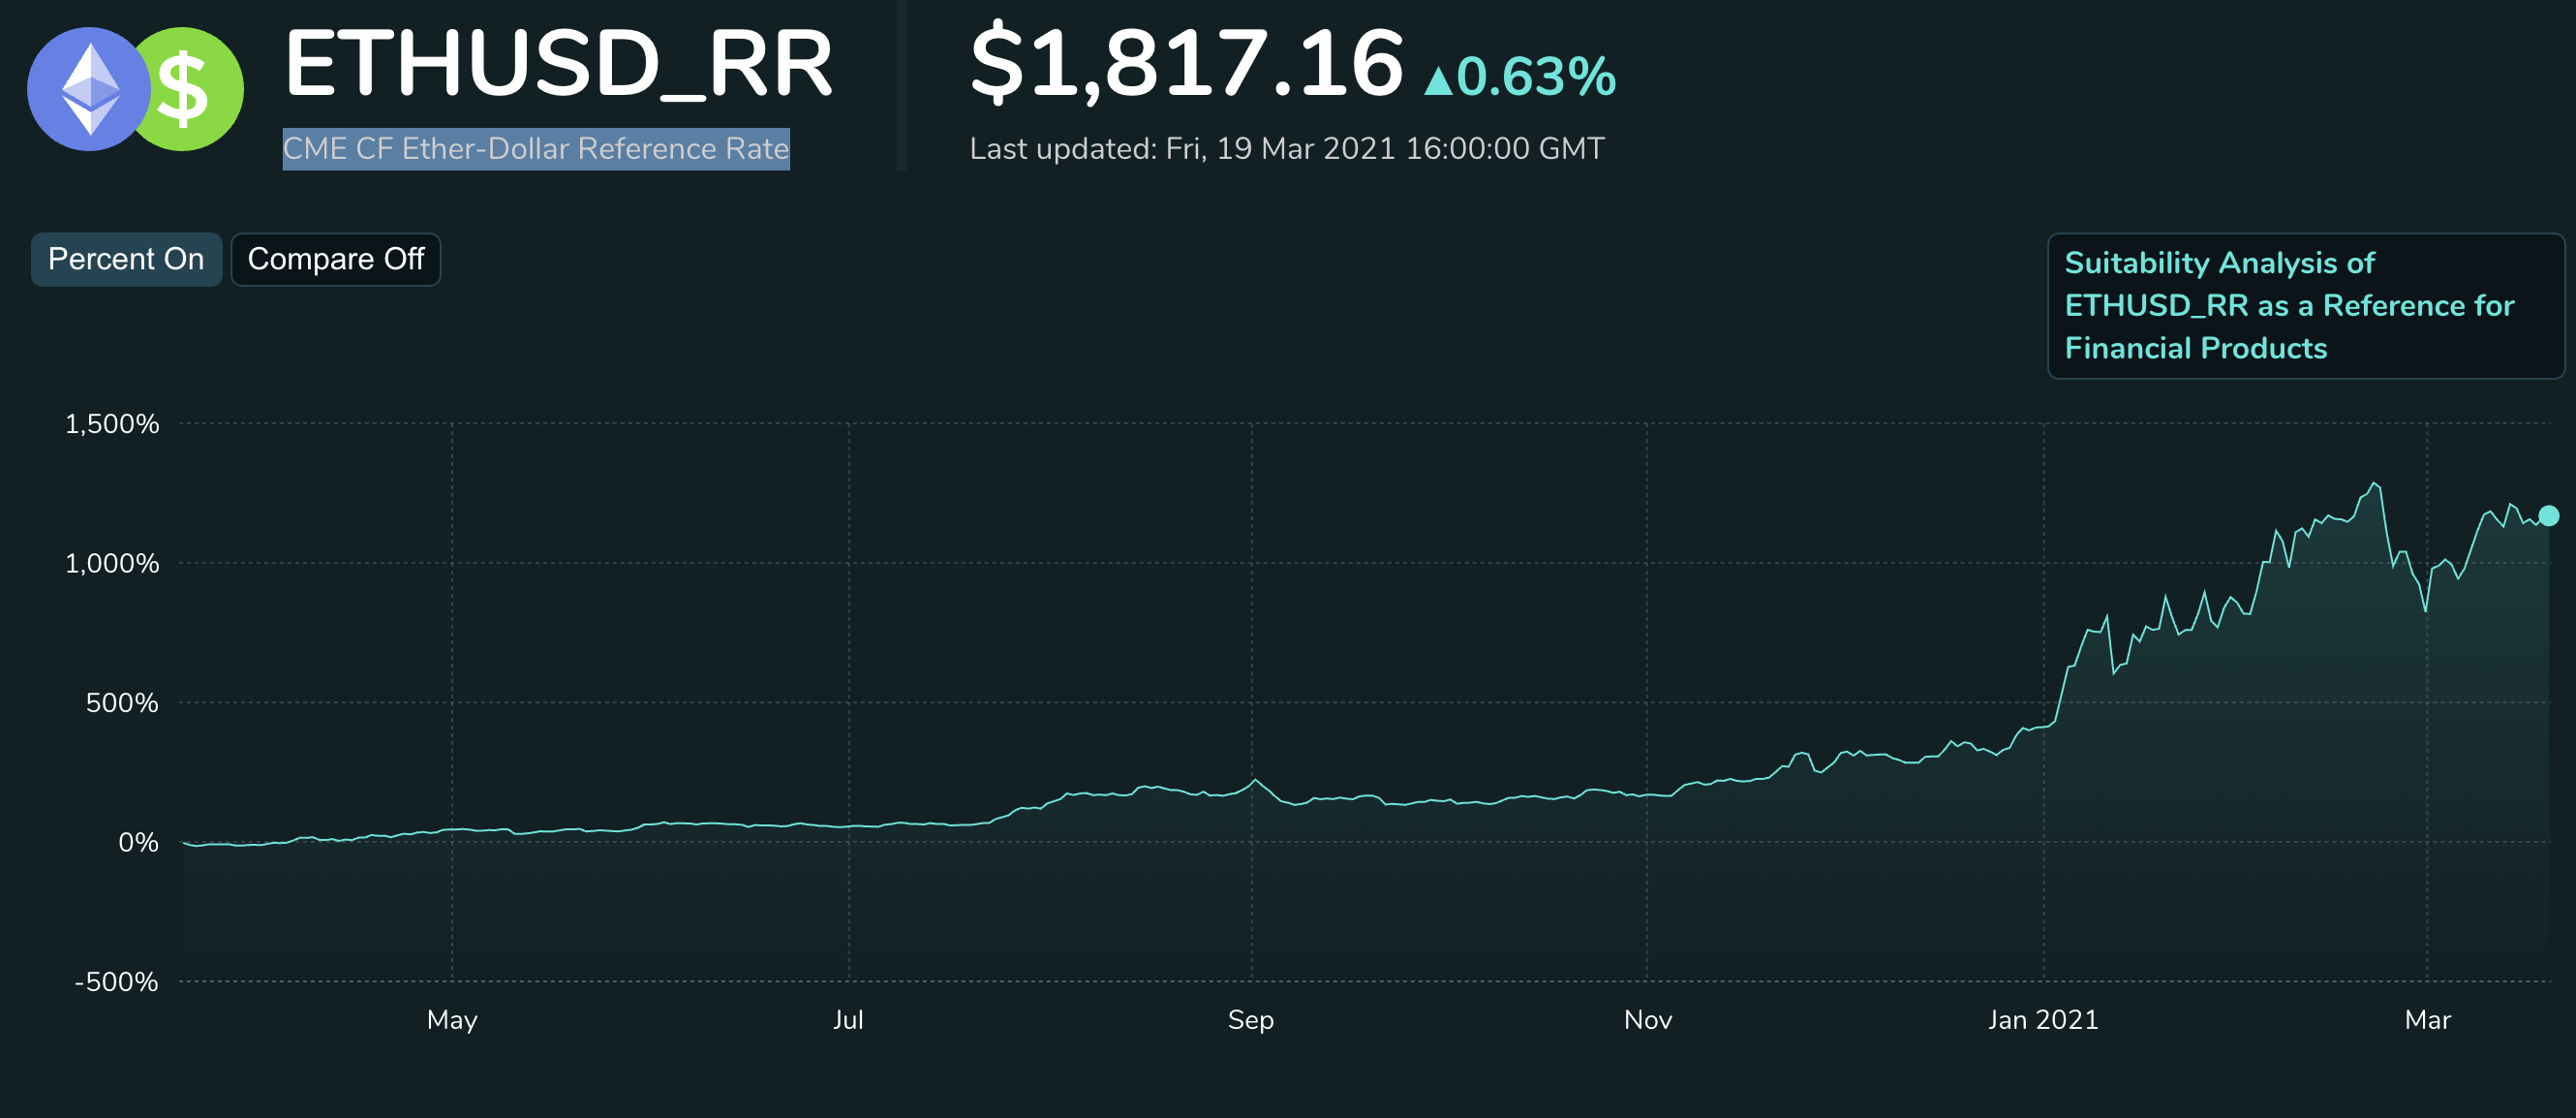Open the Suitability Analysis of ETHUSD_RR link

coord(2302,305)
